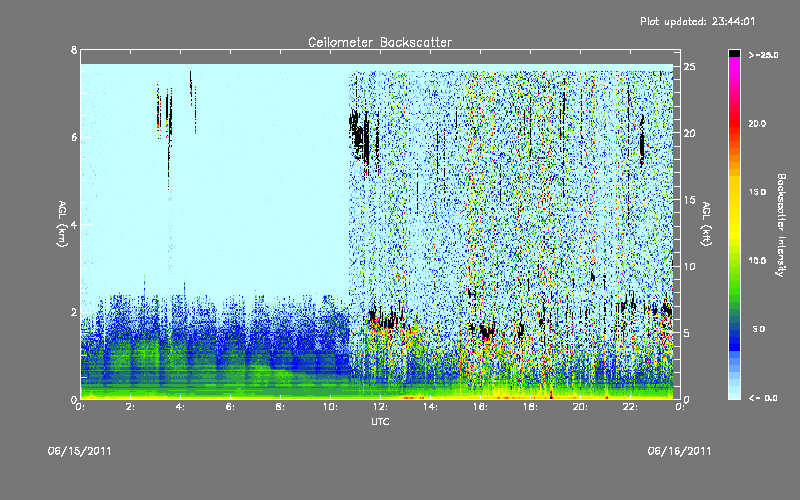The height and width of the screenshot is (500, 800).
Task: Click the '<- 0.0' colorbar bottom value
Action: point(763,398)
